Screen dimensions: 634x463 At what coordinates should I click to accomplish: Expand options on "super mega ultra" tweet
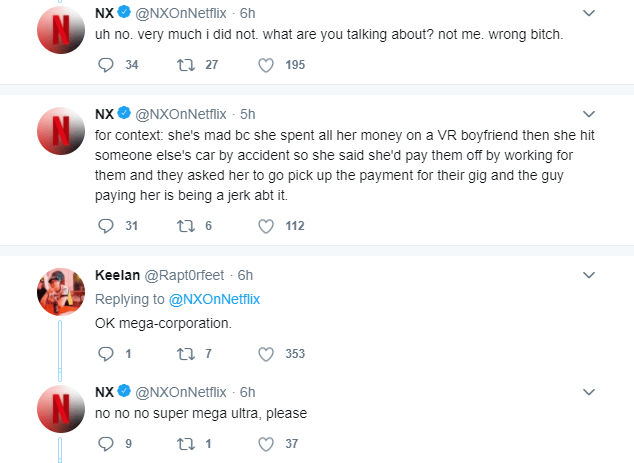tap(589, 391)
